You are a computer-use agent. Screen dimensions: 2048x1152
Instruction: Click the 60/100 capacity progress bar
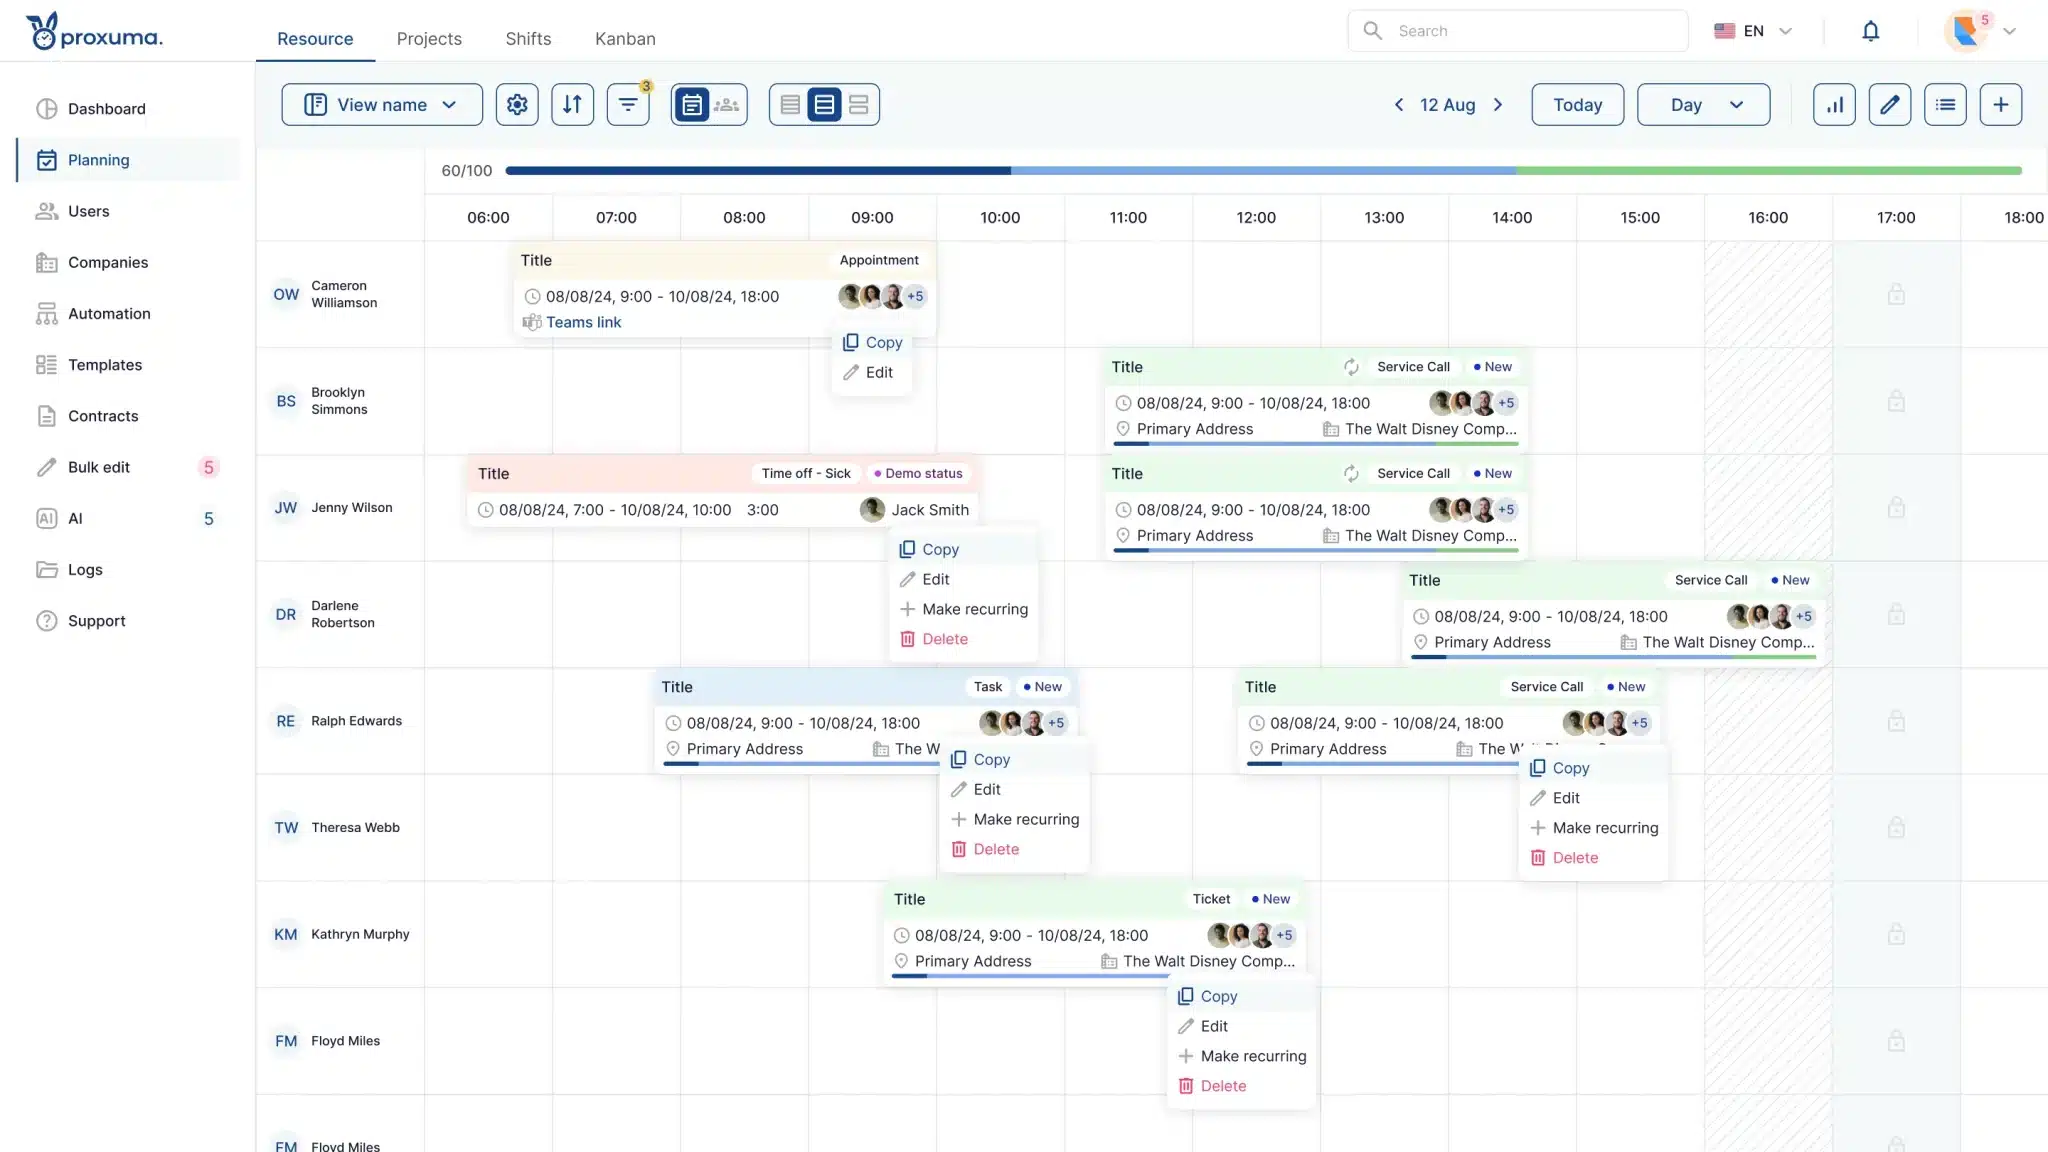click(1262, 171)
